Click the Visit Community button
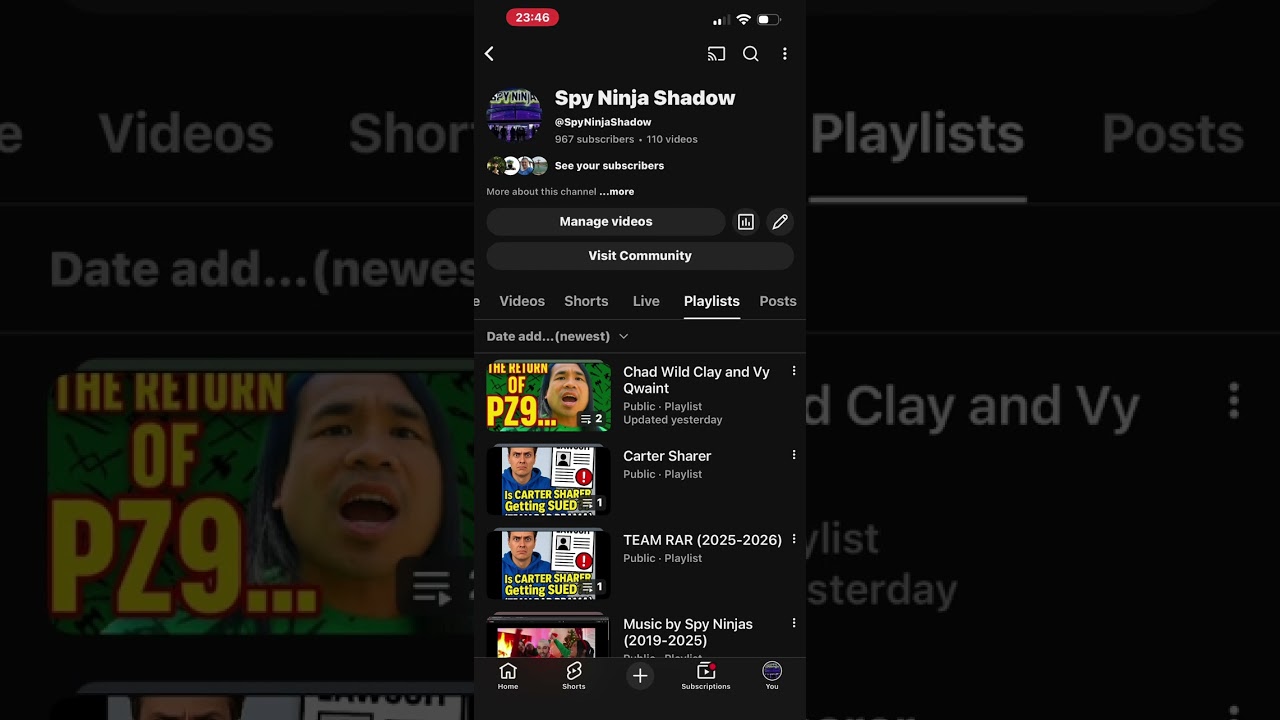 coord(640,256)
